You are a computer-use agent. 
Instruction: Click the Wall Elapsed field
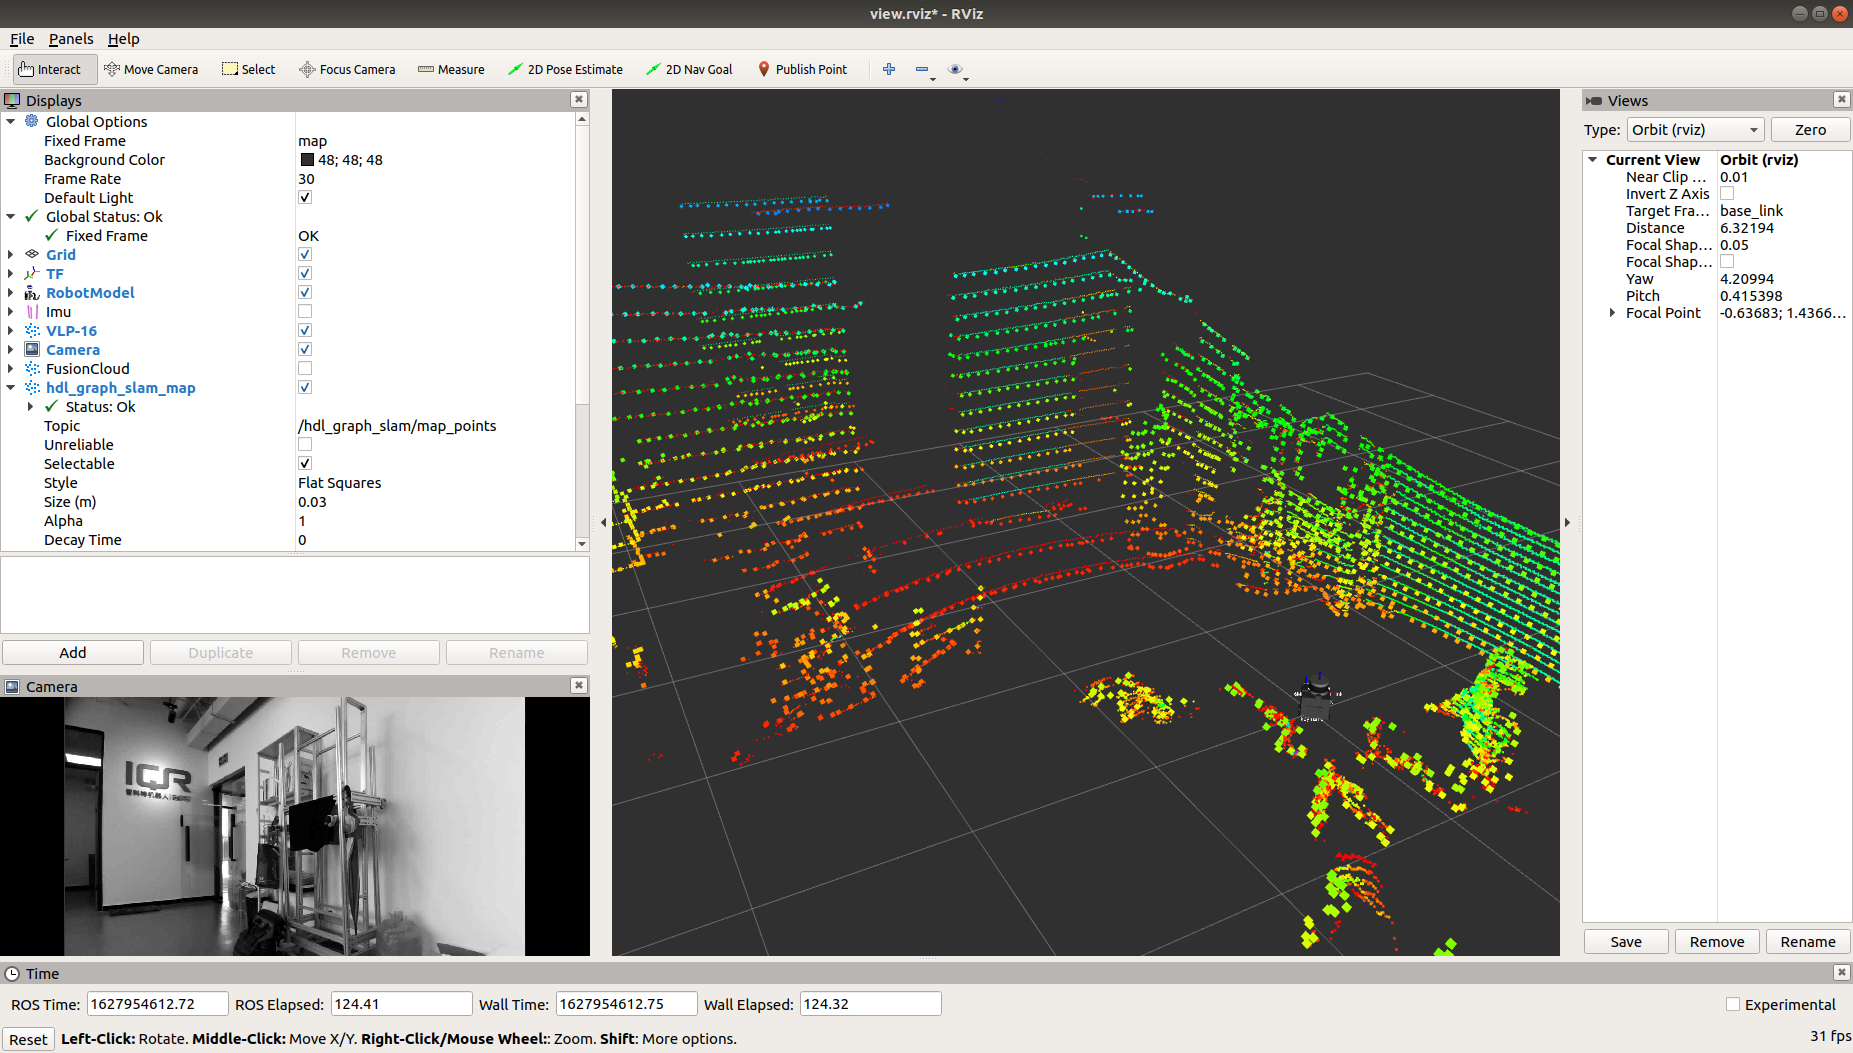[x=870, y=1004]
